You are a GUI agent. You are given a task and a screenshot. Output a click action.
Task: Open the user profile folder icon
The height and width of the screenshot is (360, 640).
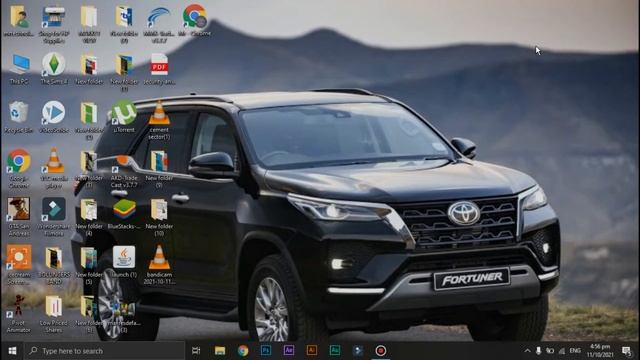[19, 20]
